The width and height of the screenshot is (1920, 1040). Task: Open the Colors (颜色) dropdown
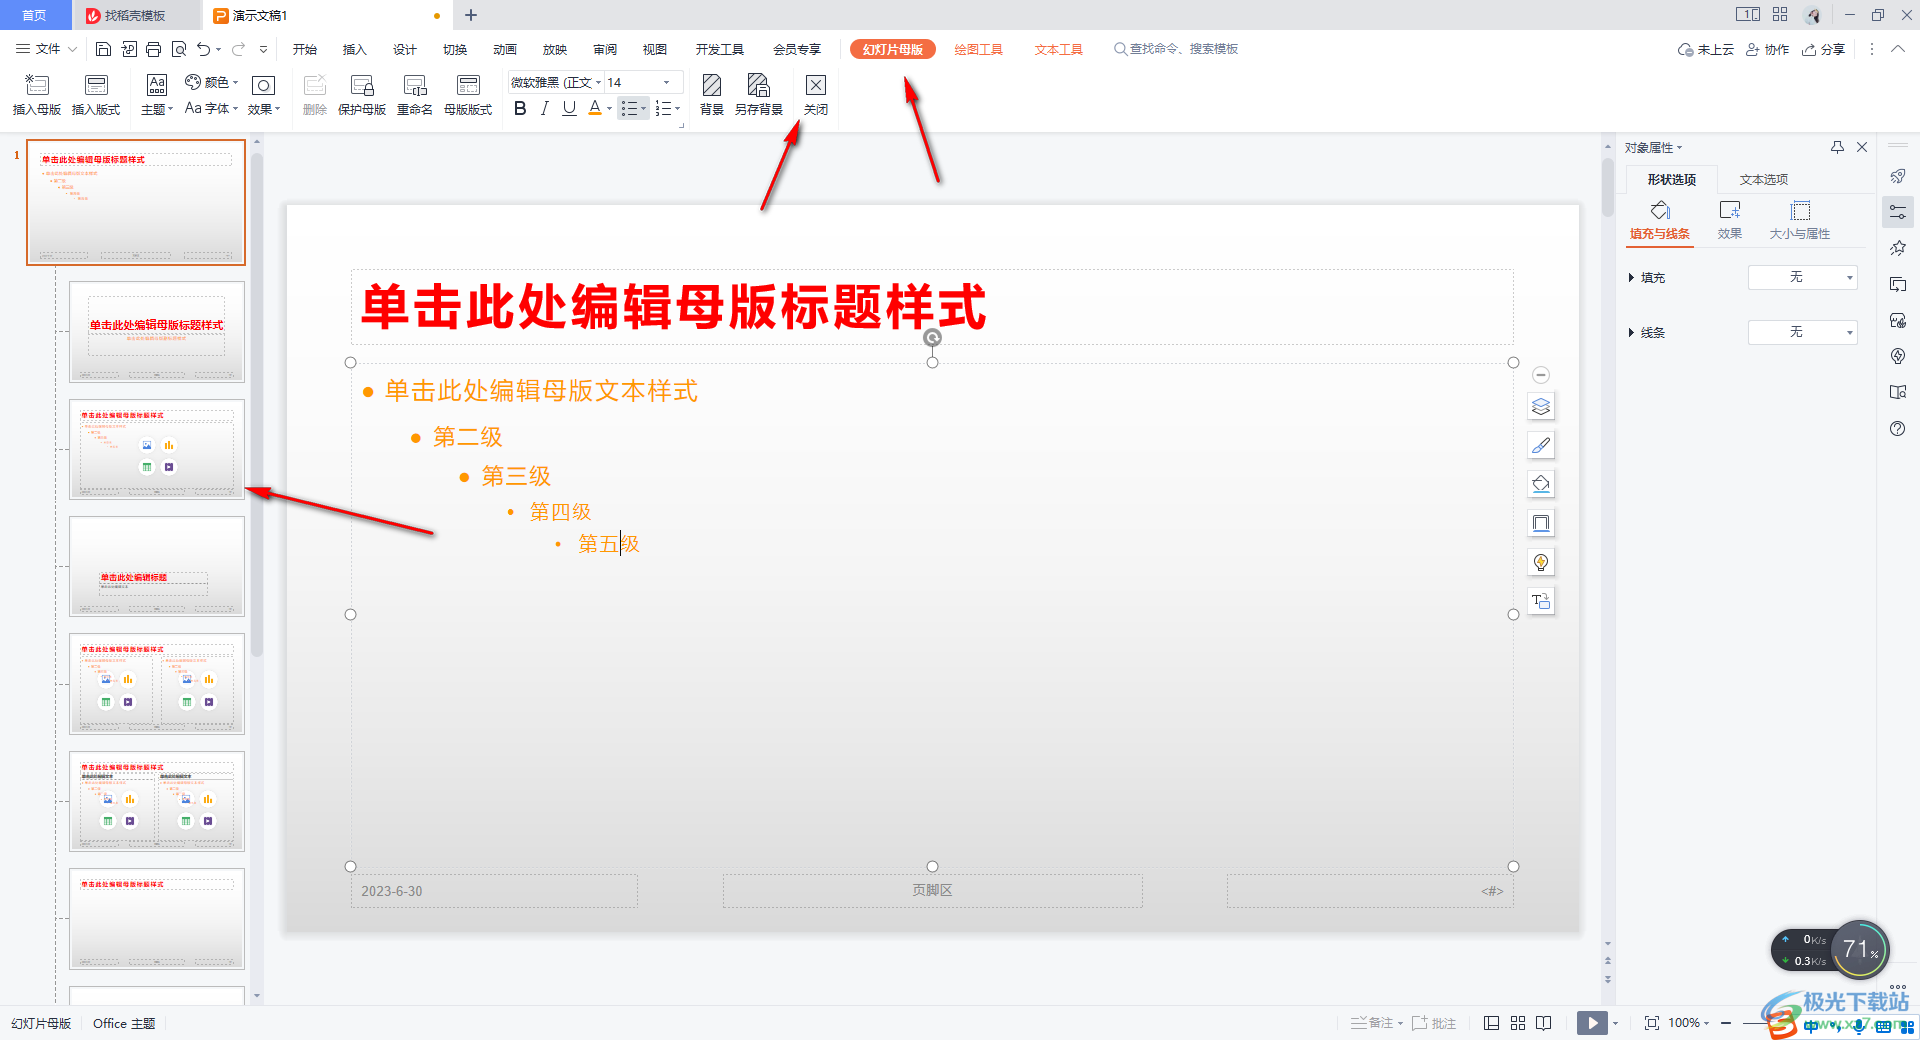[212, 82]
